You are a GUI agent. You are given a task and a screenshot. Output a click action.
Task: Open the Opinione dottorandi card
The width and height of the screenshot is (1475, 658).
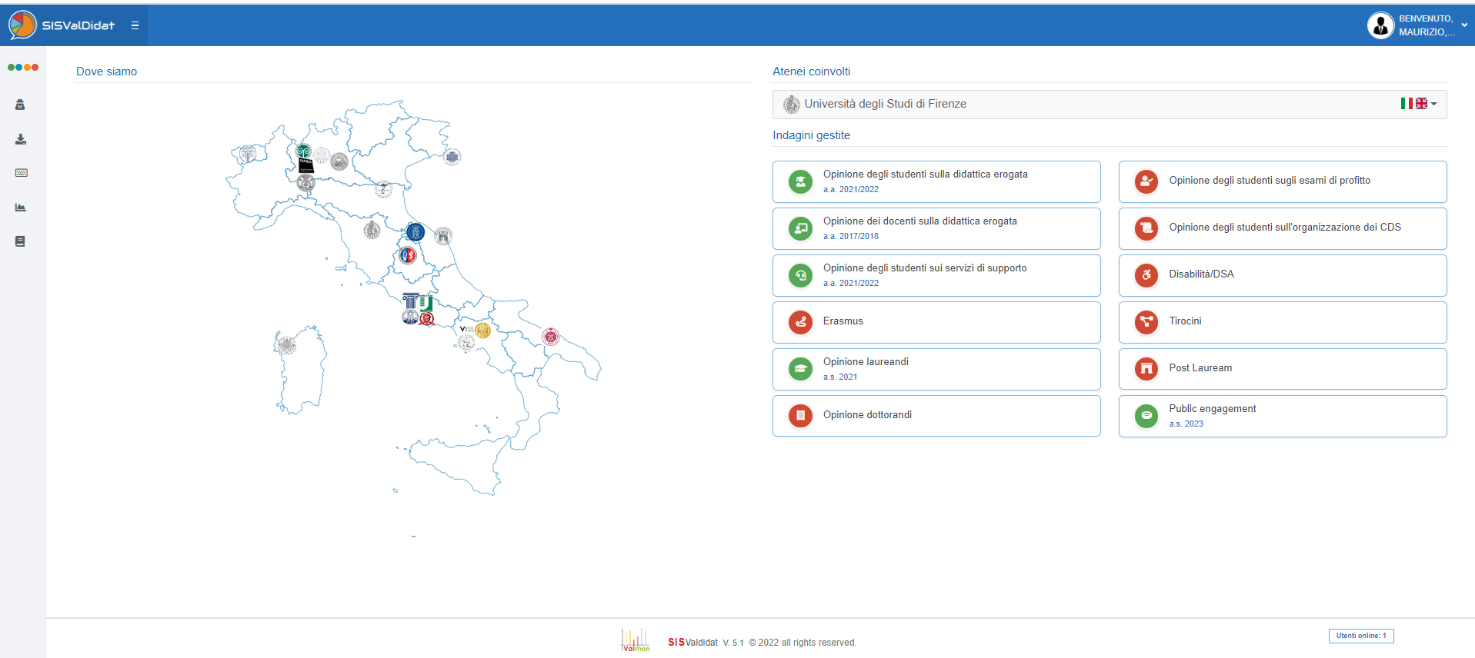tap(936, 416)
